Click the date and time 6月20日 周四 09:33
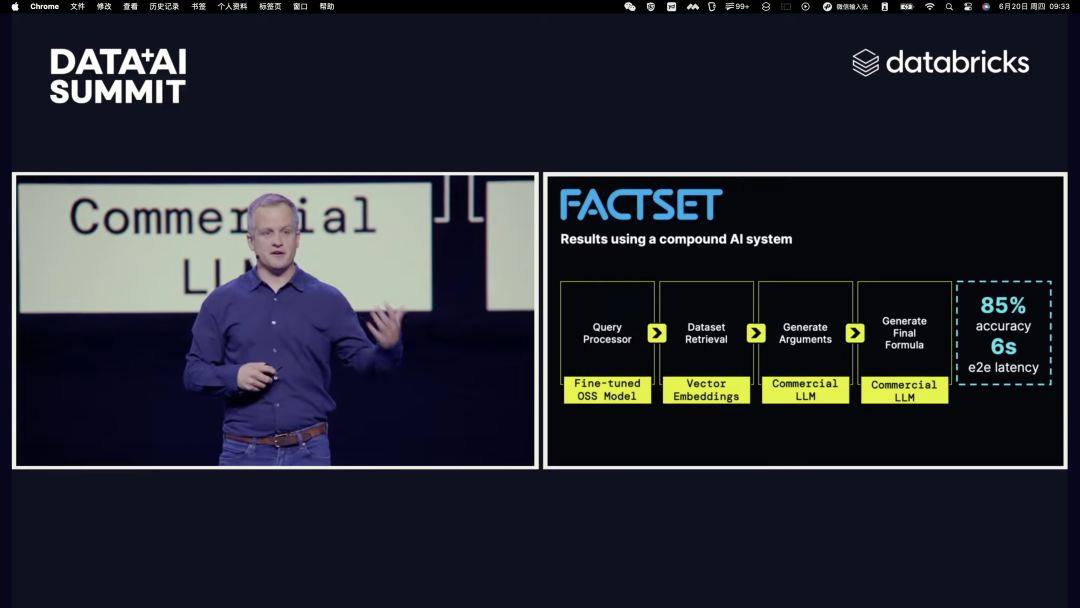 tap(1034, 6)
